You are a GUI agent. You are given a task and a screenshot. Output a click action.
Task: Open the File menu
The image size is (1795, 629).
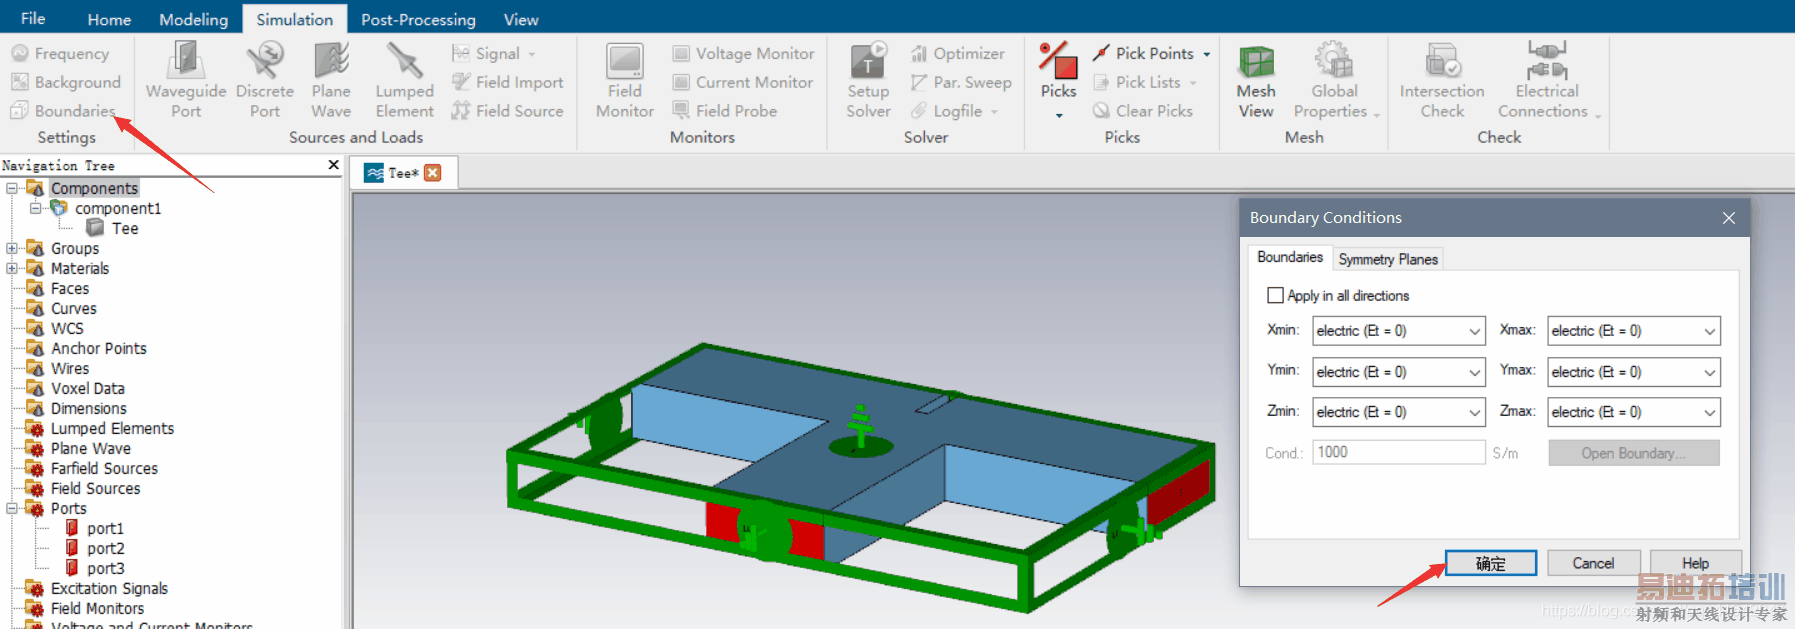33,18
